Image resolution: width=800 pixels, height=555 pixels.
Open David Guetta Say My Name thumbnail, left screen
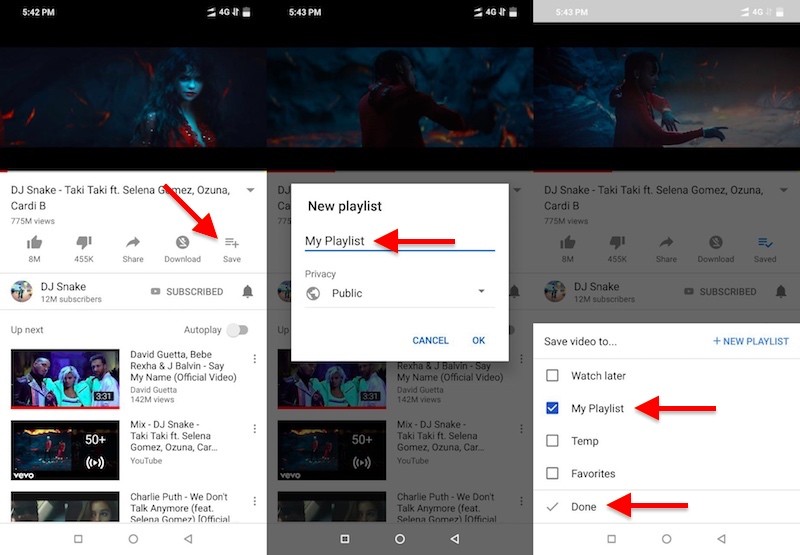point(65,379)
